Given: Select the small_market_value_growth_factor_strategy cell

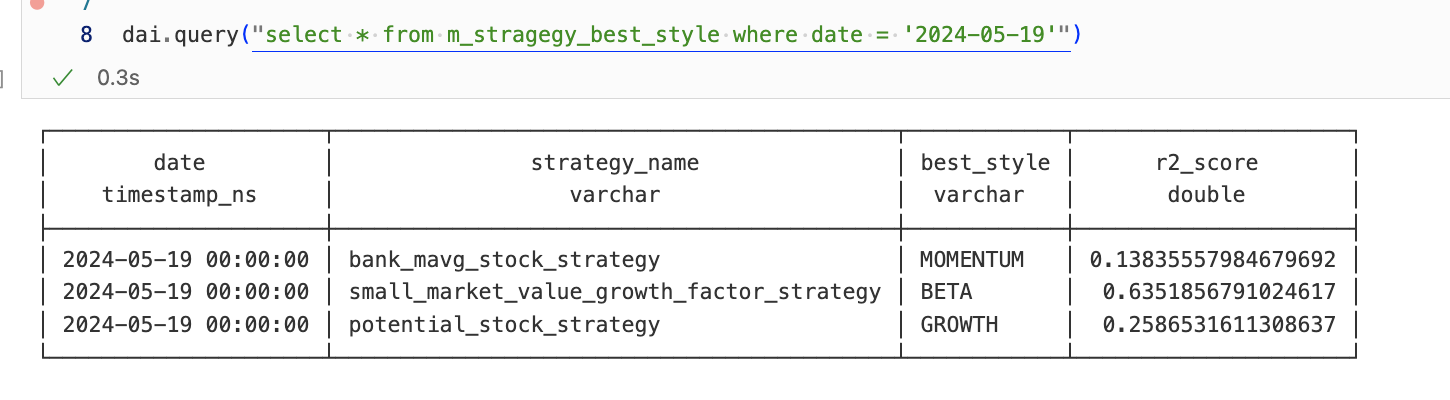Looking at the screenshot, I should point(614,292).
